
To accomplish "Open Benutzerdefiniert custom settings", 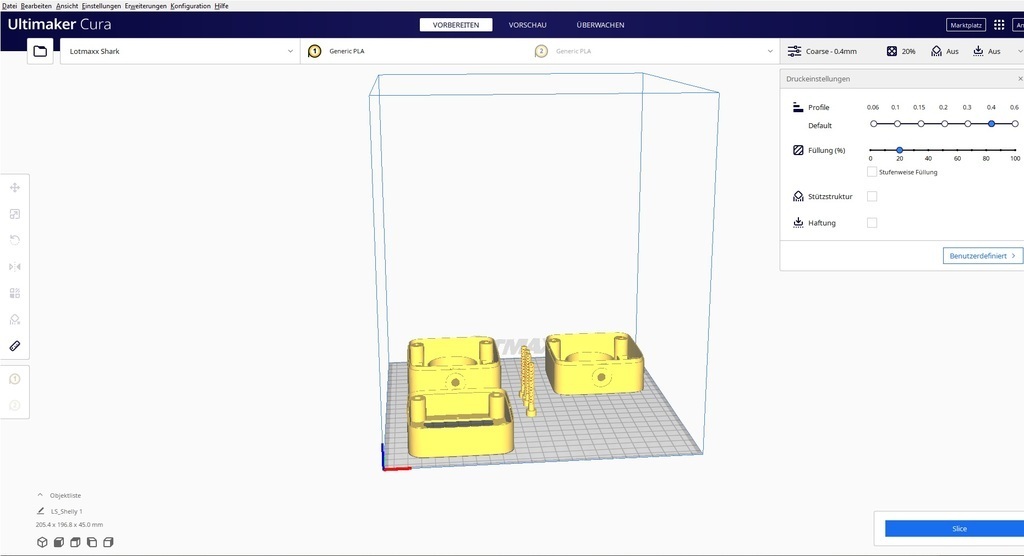I will (x=982, y=255).
